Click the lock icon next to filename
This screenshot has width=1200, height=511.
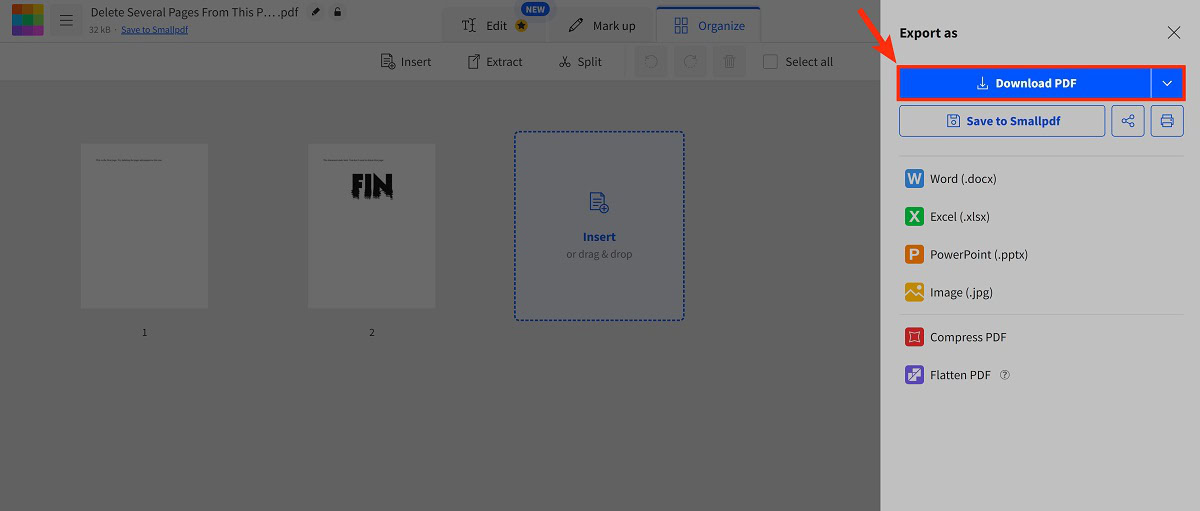pos(338,12)
